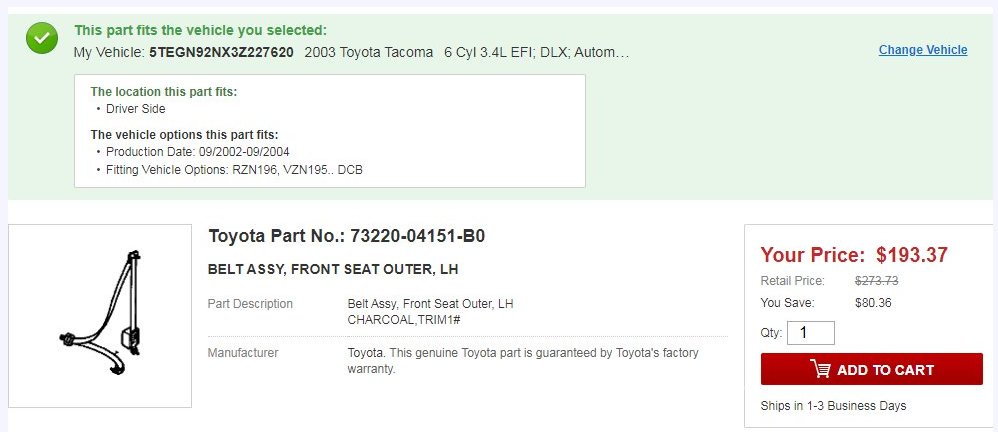Click the struck-through retail price $273.73
Image resolution: width=998 pixels, height=432 pixels.
[876, 281]
